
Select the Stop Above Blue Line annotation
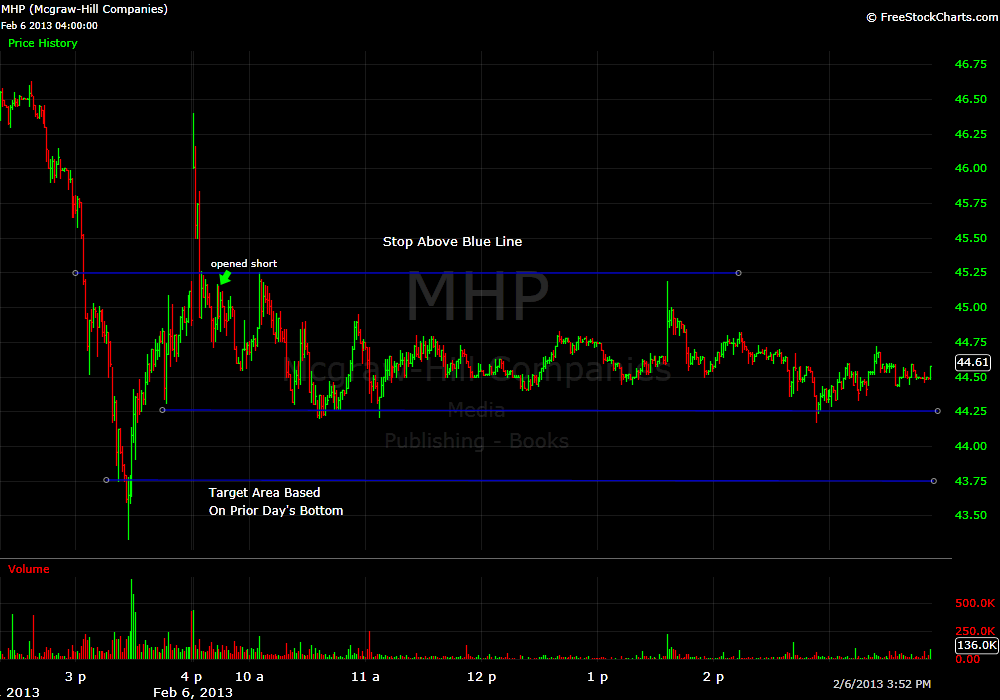452,242
